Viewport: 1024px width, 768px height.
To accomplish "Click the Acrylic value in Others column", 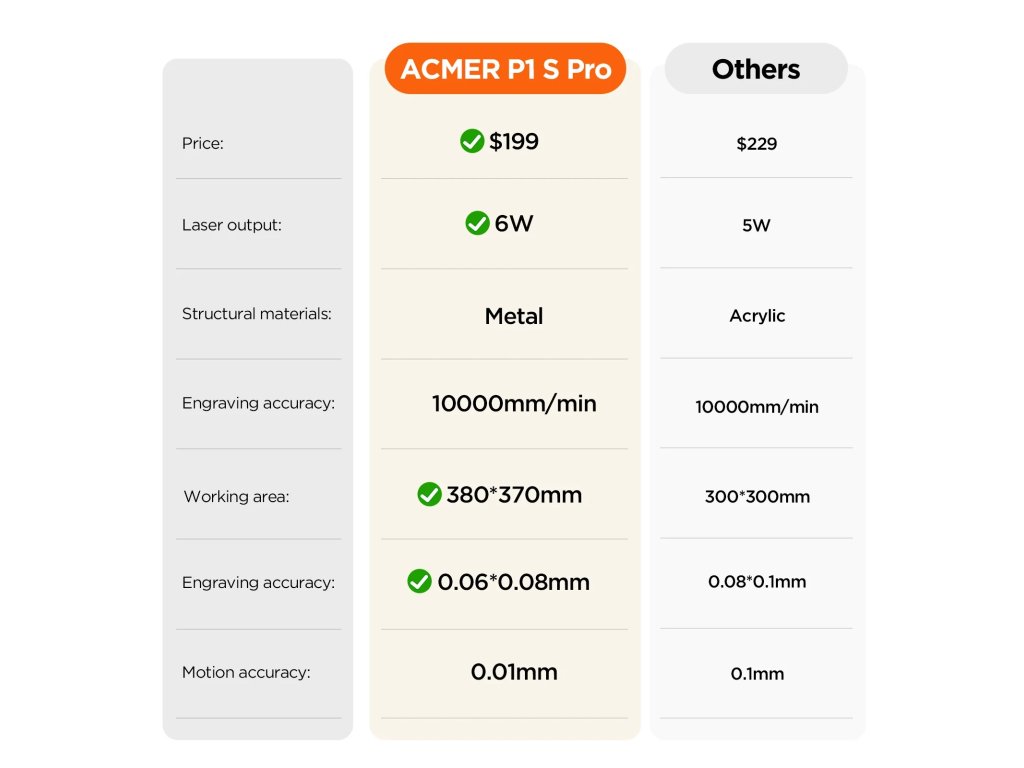I will tap(757, 316).
